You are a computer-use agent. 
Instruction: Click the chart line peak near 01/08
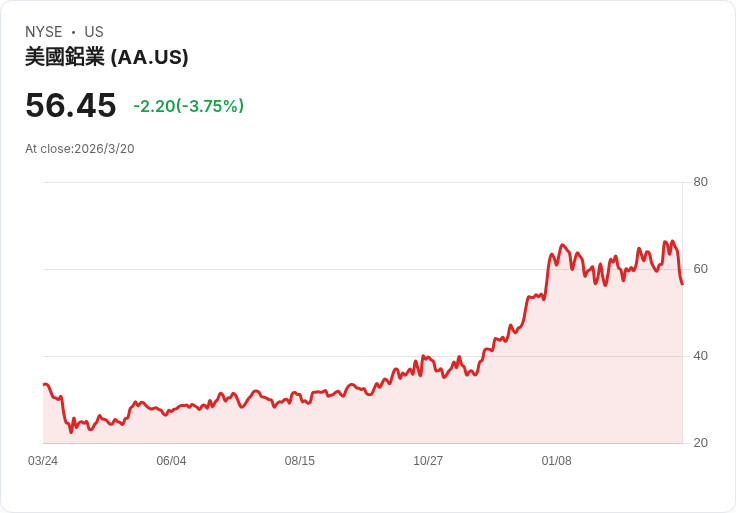point(562,245)
